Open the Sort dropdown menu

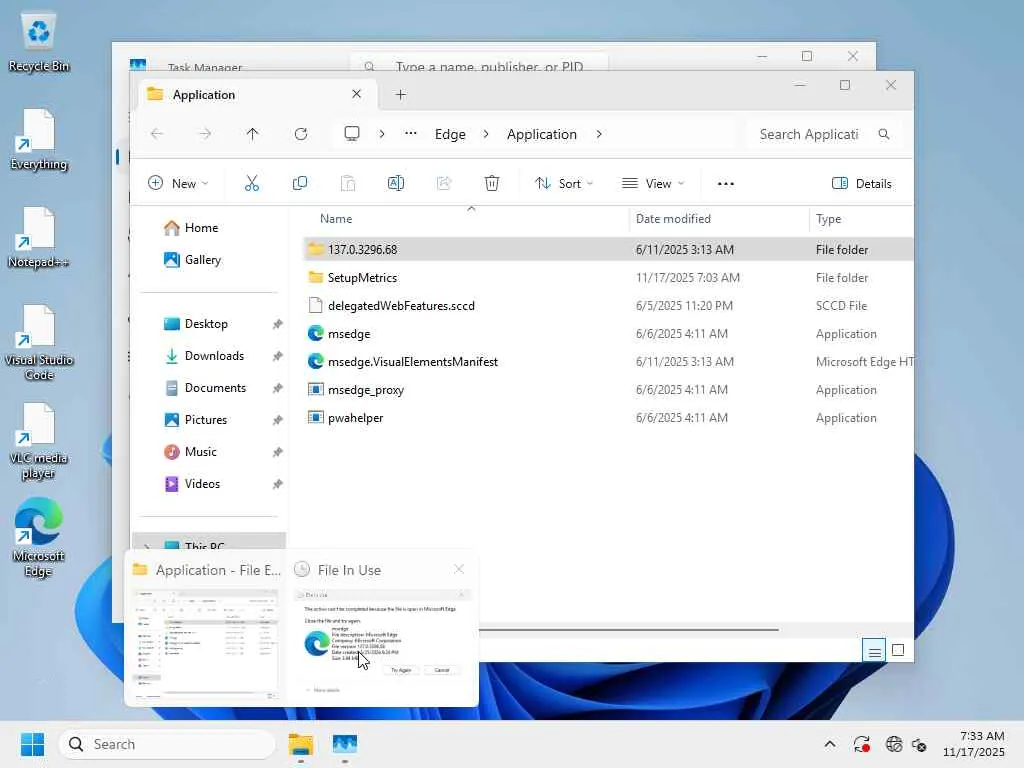(564, 184)
